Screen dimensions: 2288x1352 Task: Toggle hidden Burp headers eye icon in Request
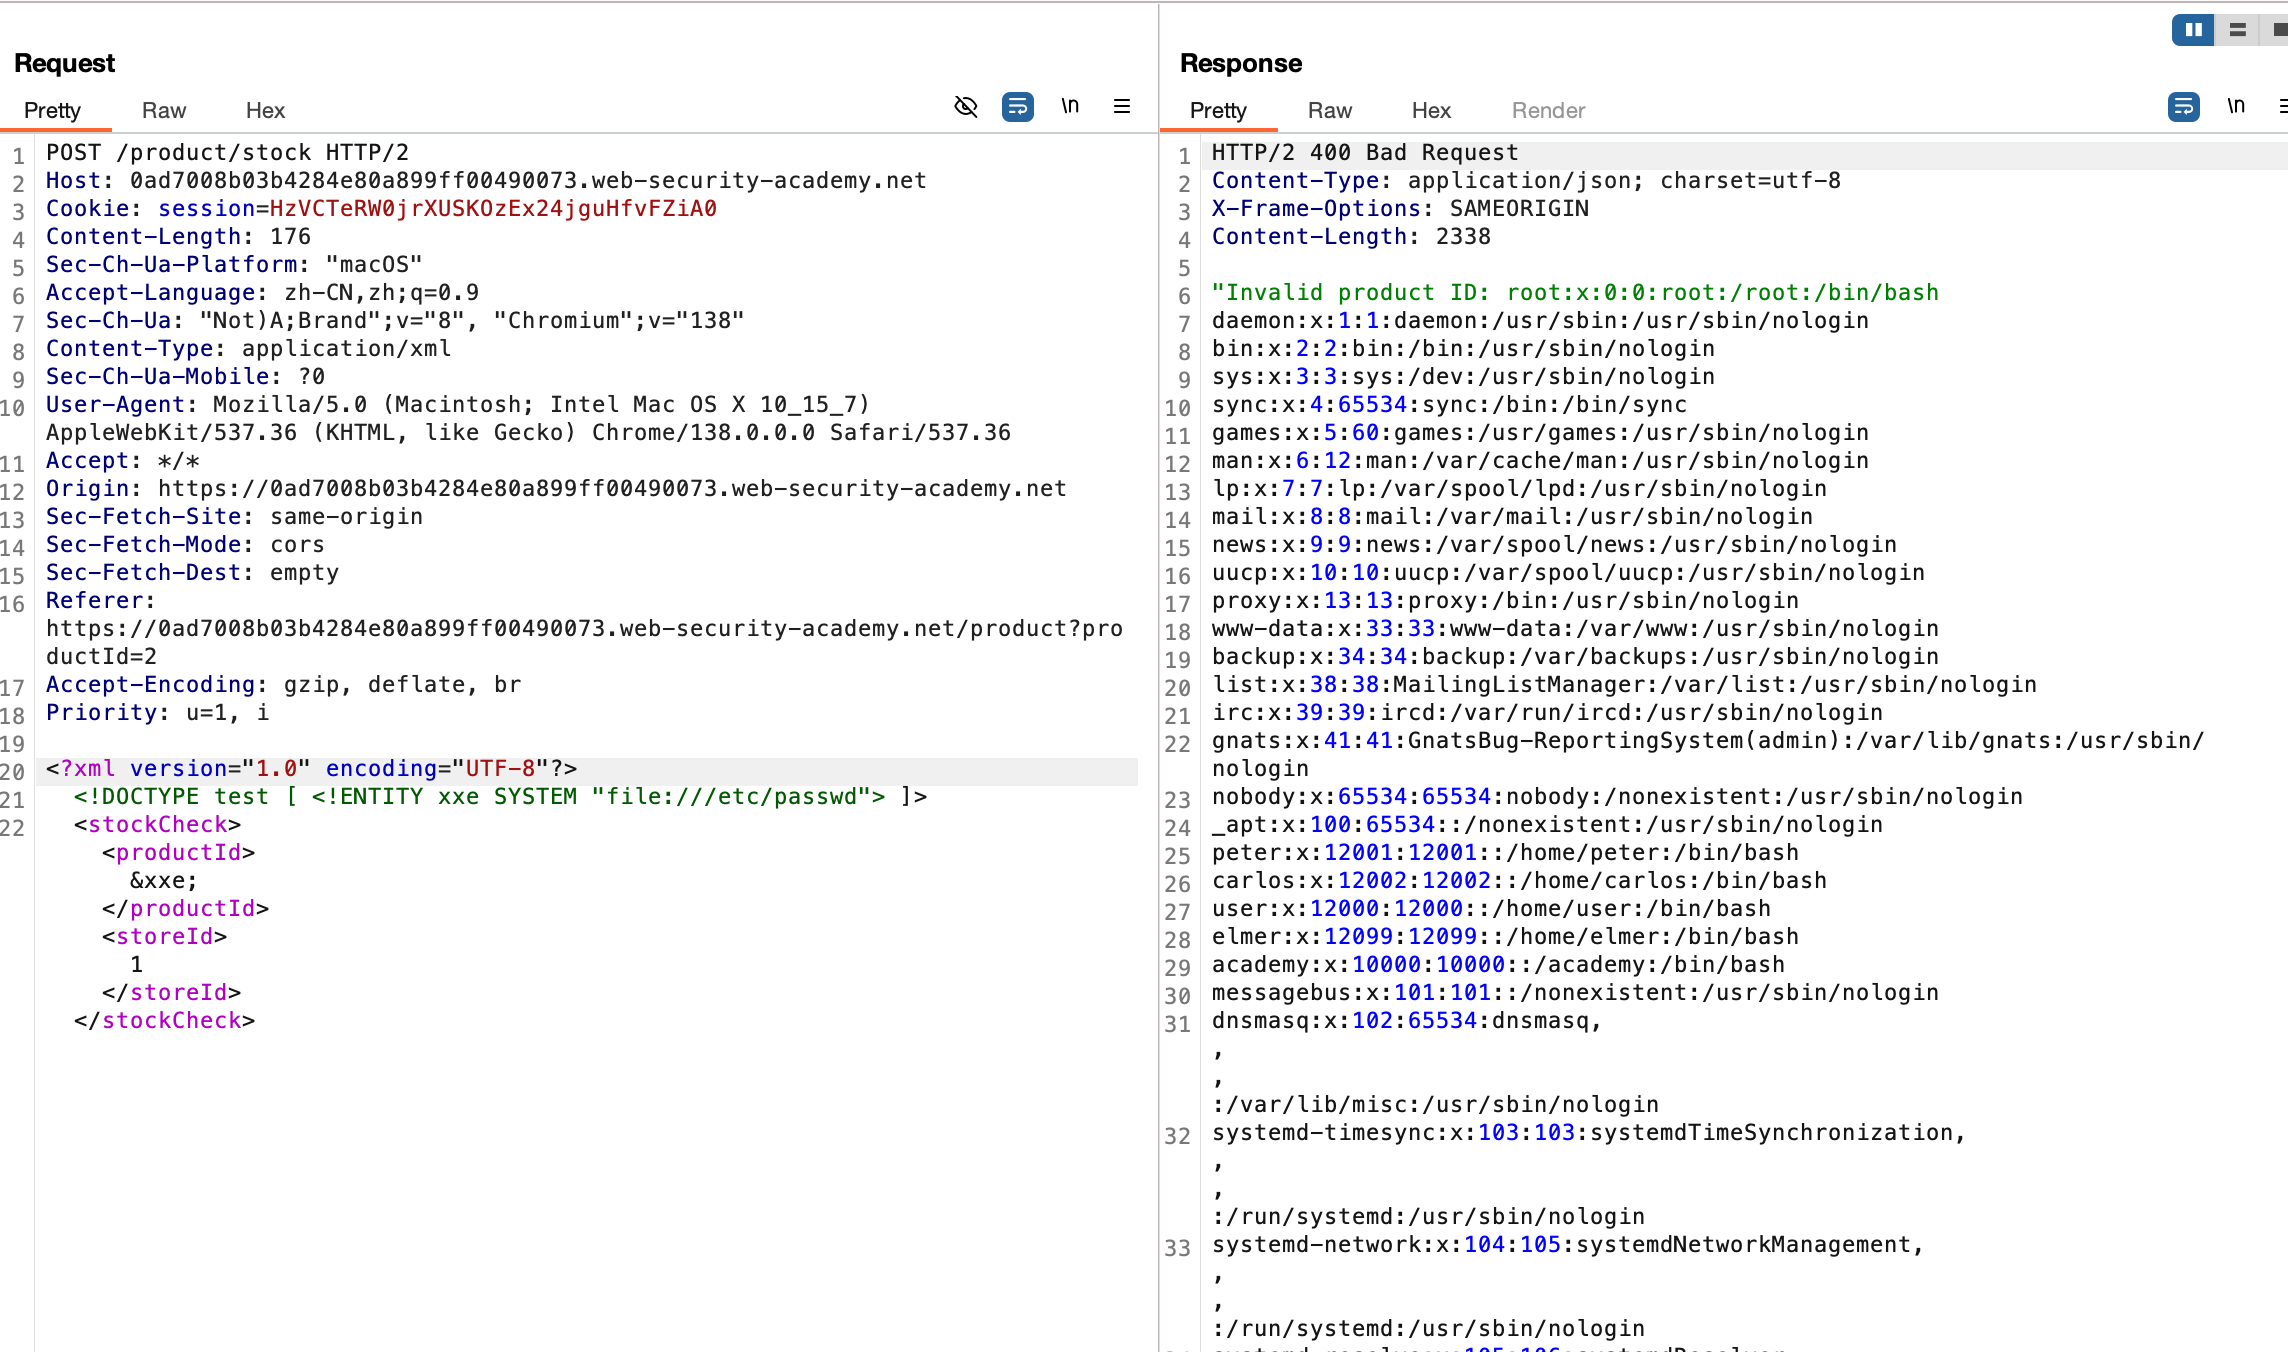965,106
